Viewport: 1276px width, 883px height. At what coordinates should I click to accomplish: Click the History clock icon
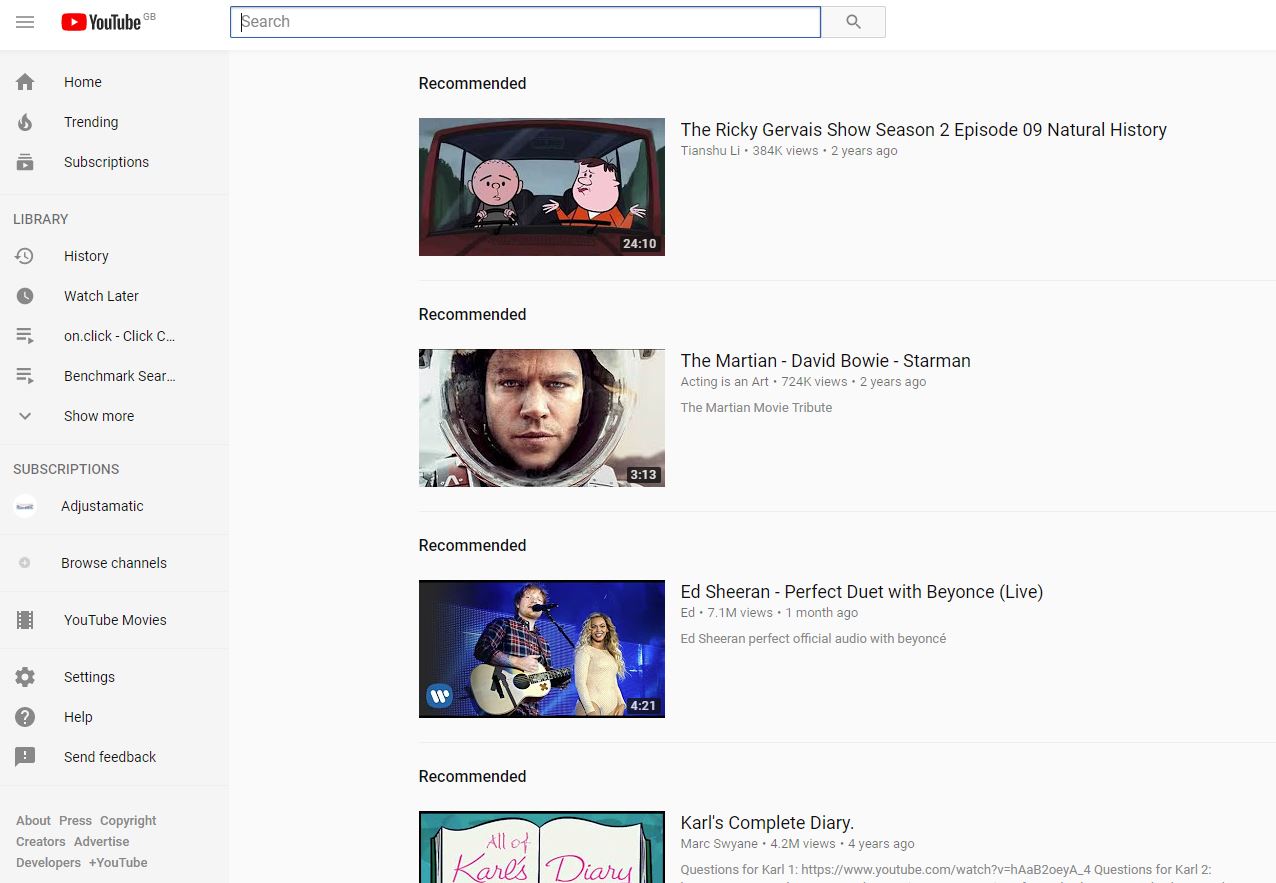(25, 256)
